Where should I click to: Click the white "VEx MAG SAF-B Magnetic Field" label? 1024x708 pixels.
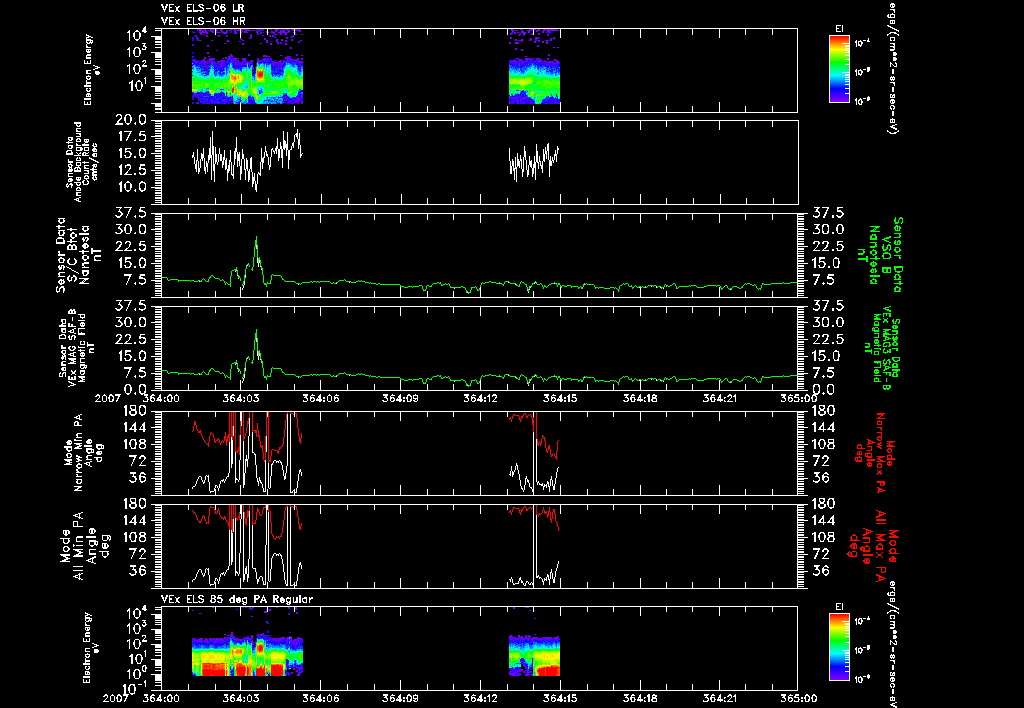point(76,346)
